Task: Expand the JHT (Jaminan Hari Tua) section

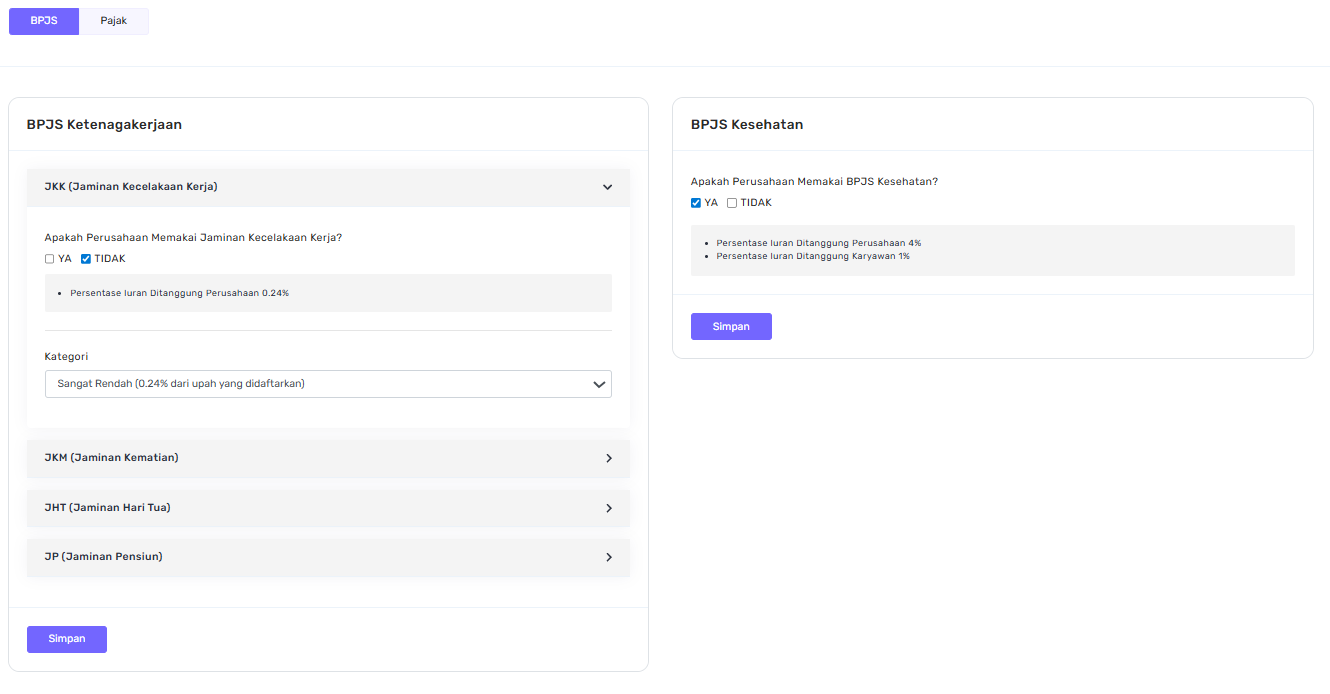Action: tap(328, 507)
